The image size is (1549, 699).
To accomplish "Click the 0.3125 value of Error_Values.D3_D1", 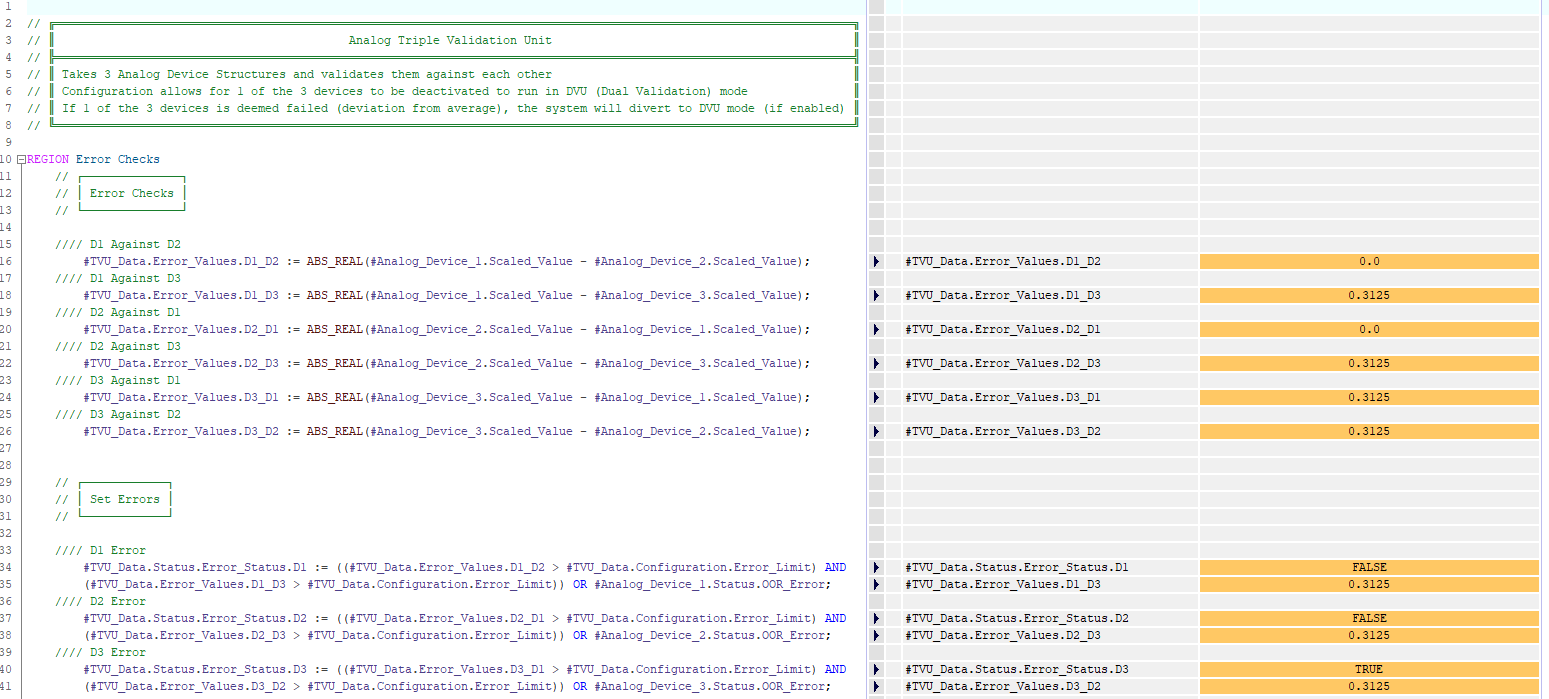I will point(1368,398).
